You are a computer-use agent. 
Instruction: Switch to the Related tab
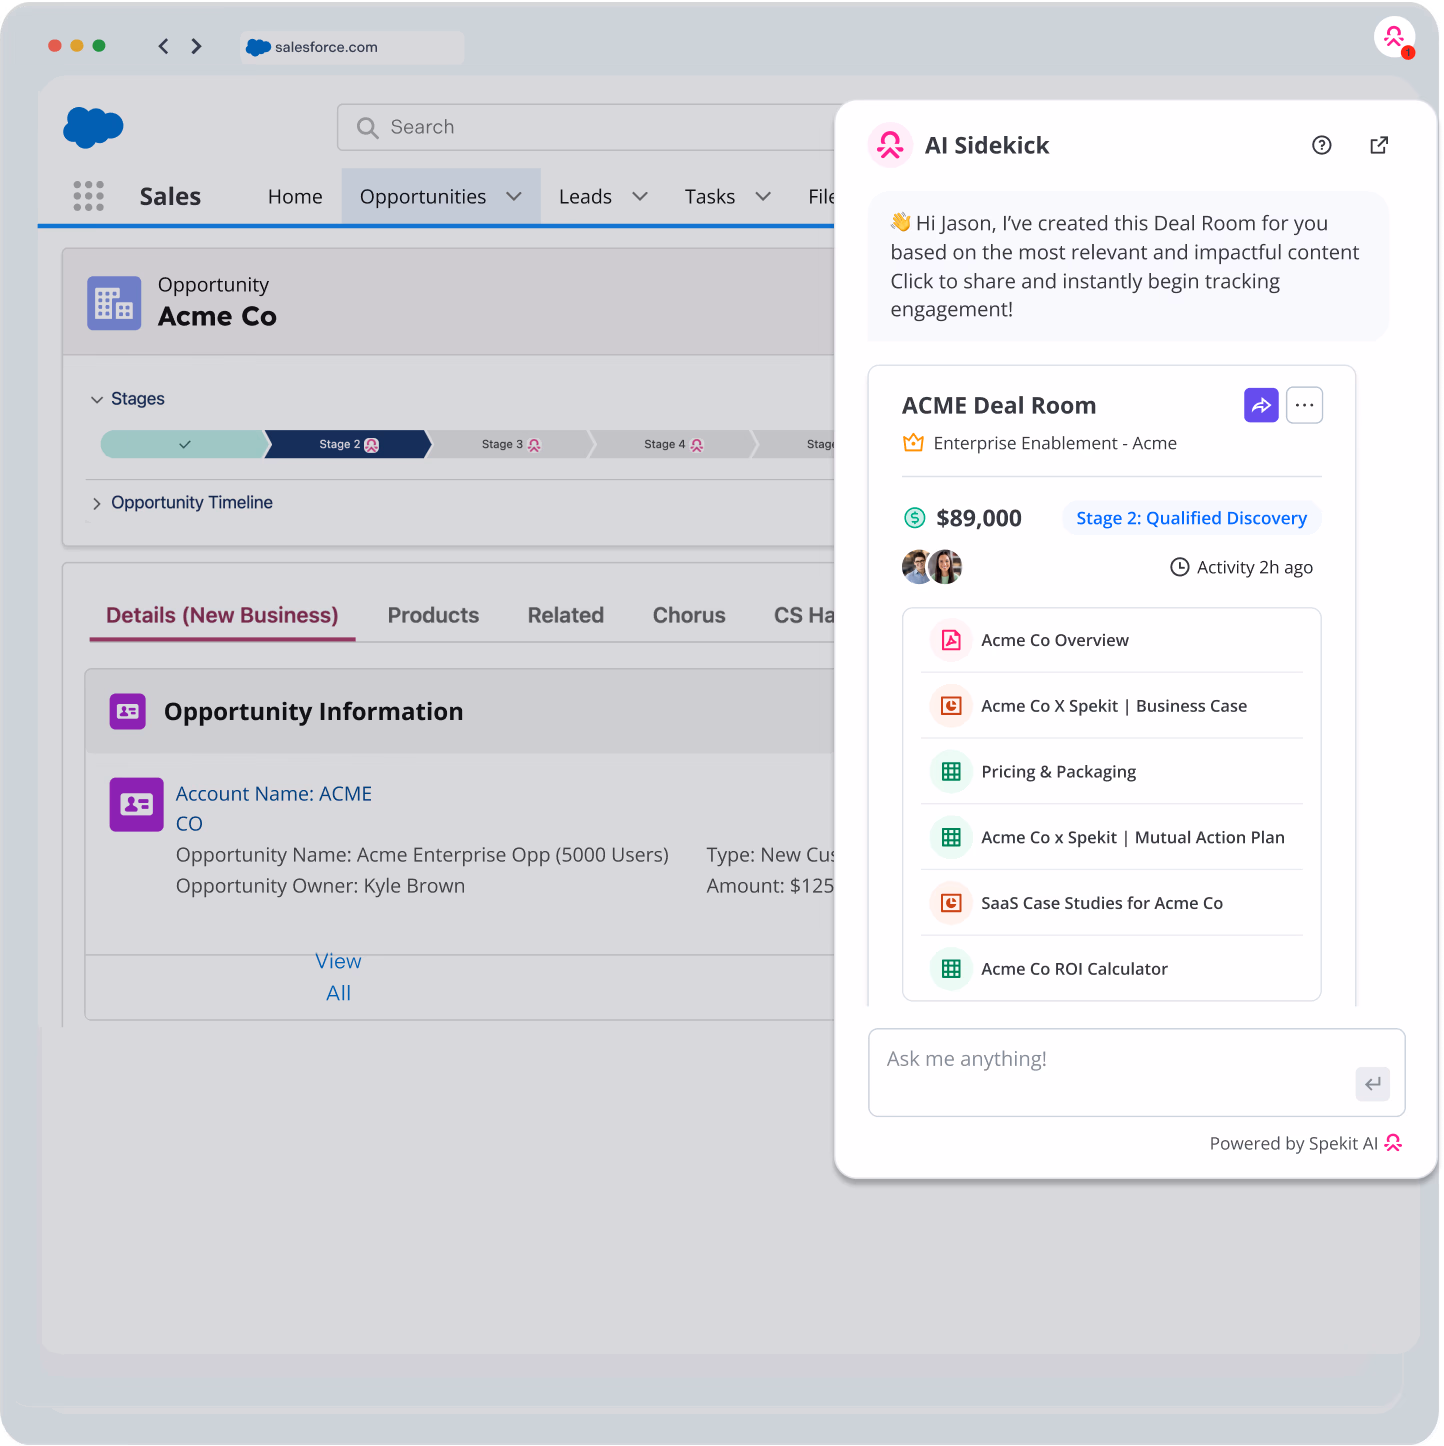coord(566,615)
